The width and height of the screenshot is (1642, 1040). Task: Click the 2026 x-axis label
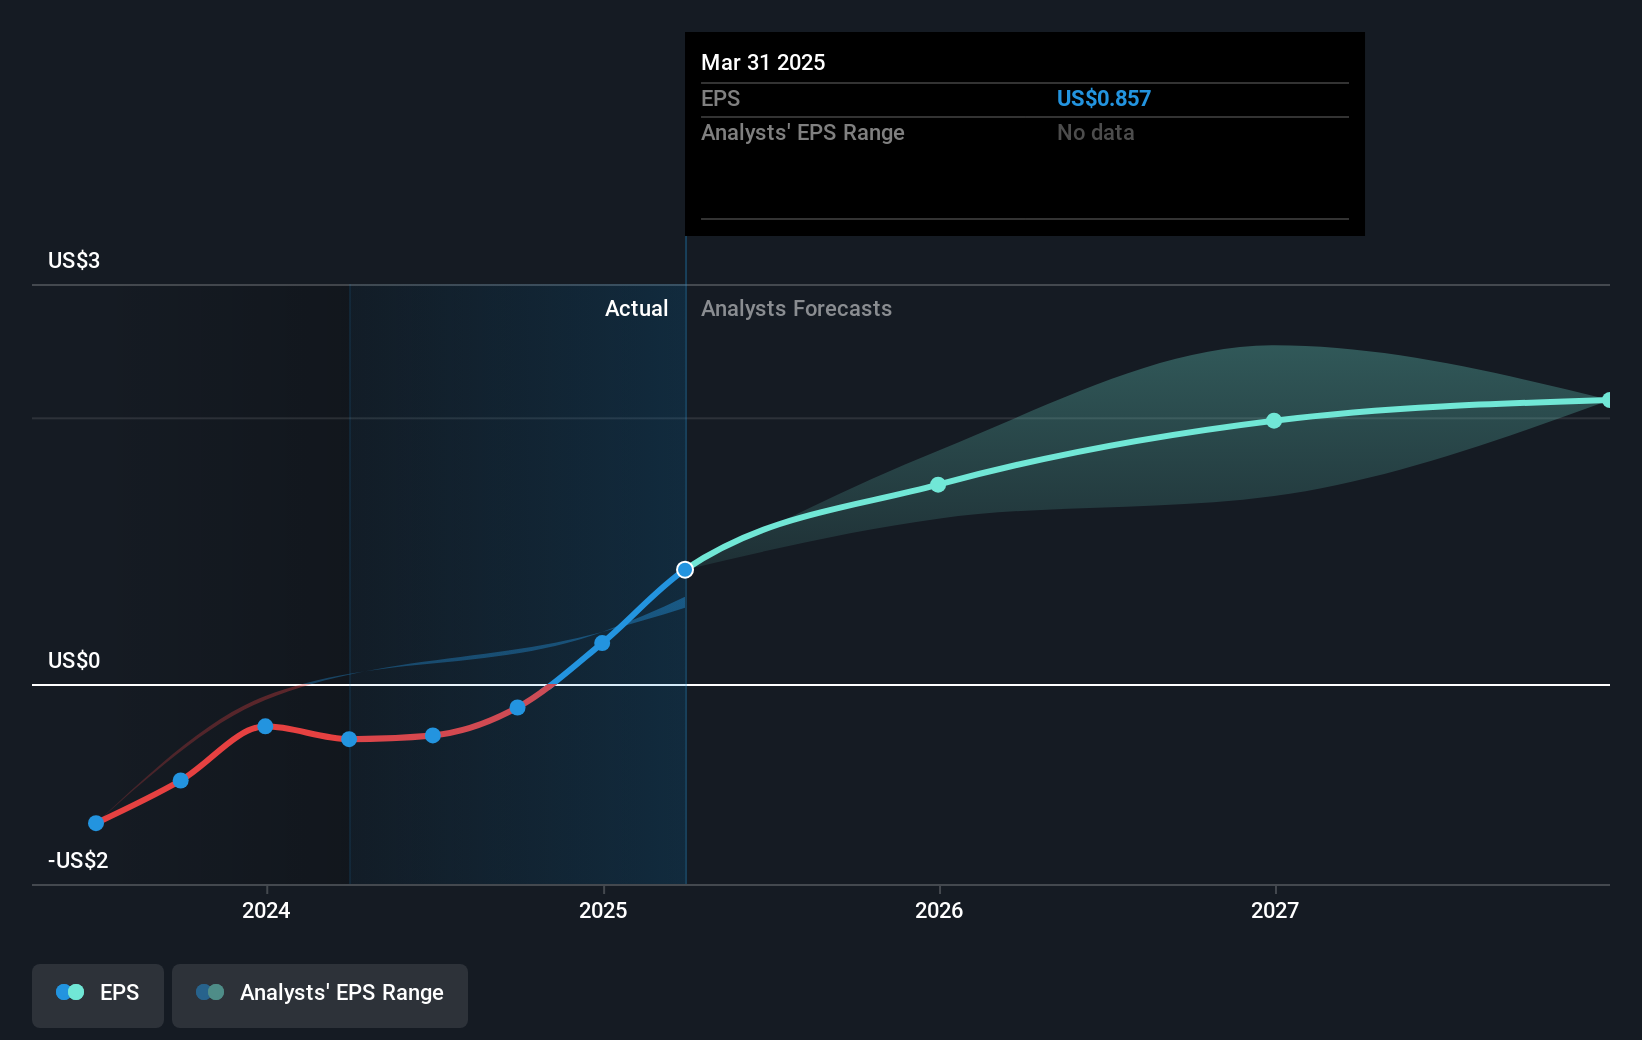939,910
